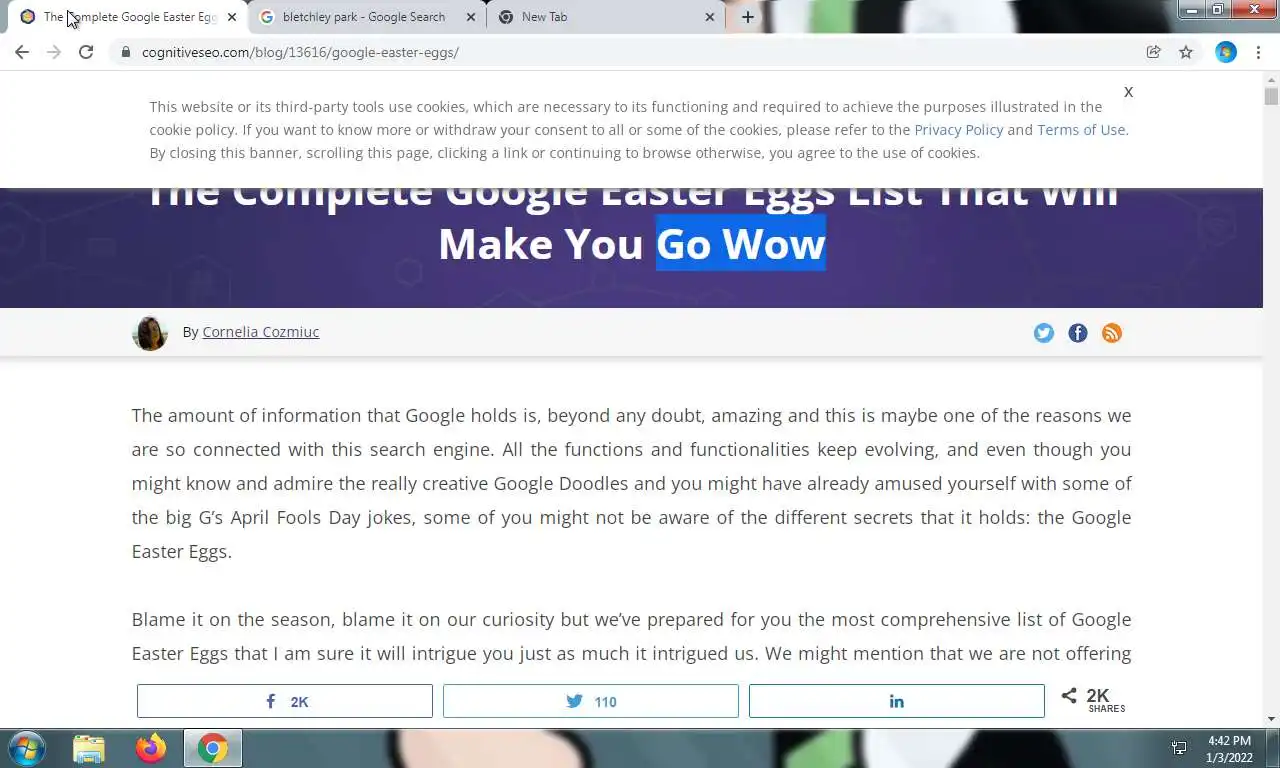Open the RSS feed icon
The height and width of the screenshot is (768, 1280).
pos(1112,333)
